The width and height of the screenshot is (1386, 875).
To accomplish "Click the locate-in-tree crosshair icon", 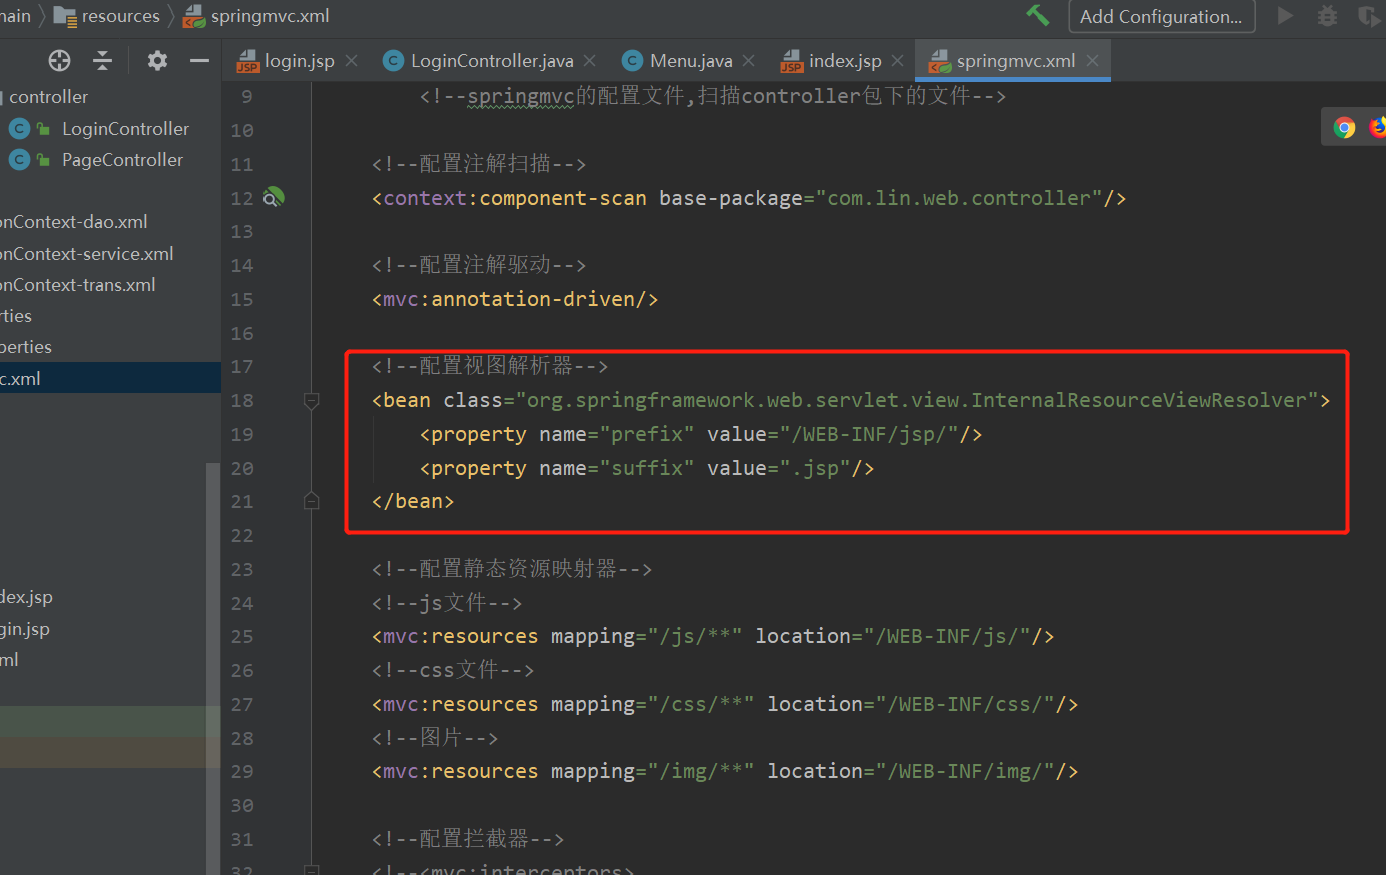I will pyautogui.click(x=60, y=60).
